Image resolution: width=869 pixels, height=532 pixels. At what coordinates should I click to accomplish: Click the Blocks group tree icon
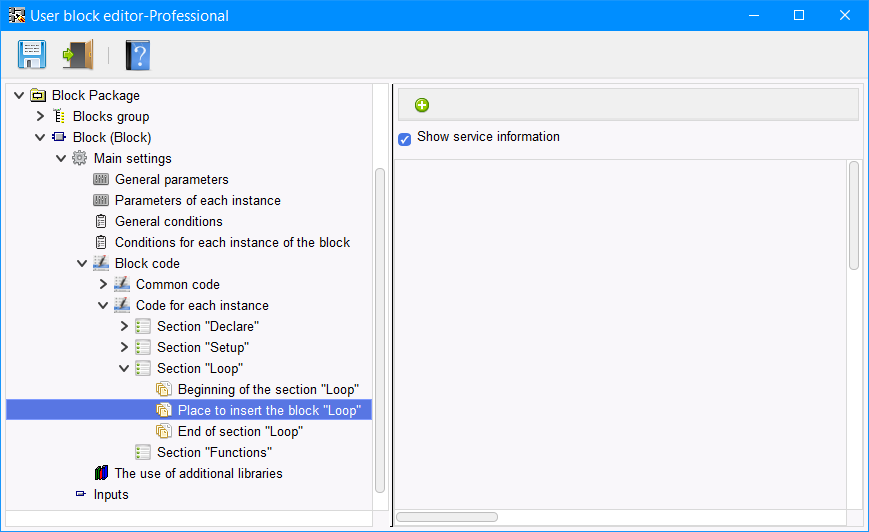(59, 116)
